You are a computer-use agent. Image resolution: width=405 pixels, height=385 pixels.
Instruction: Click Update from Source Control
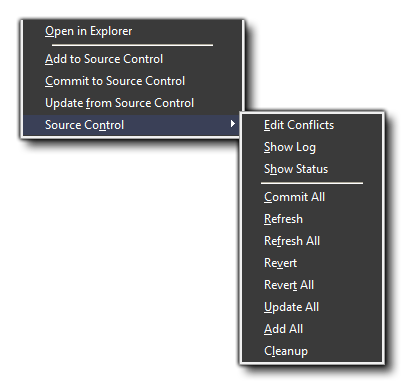click(132, 103)
